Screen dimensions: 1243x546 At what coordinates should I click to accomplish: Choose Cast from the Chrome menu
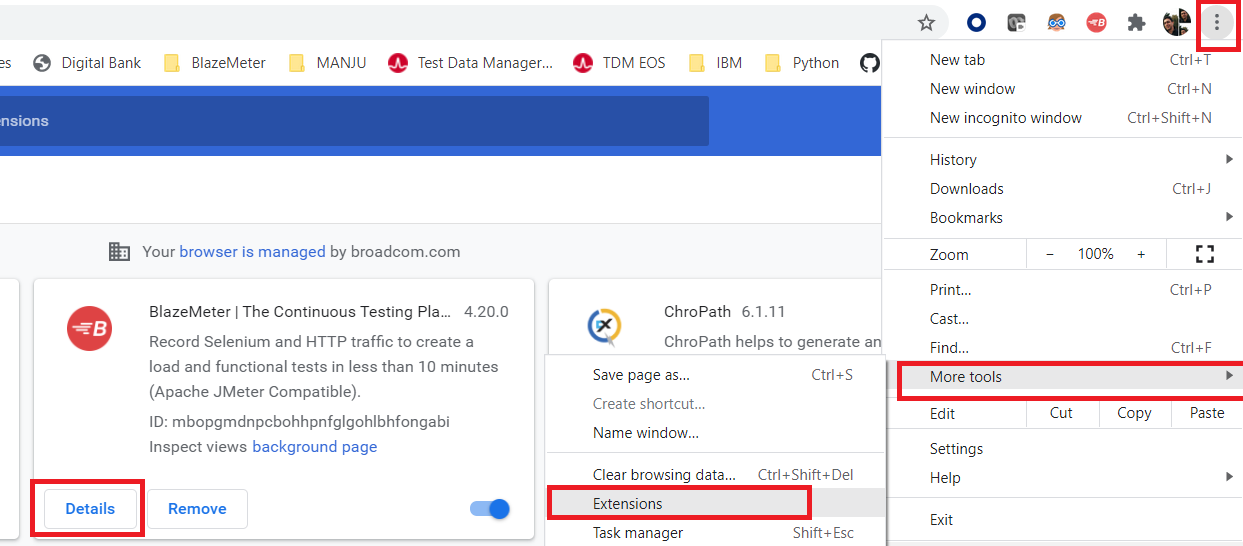tap(1062, 319)
